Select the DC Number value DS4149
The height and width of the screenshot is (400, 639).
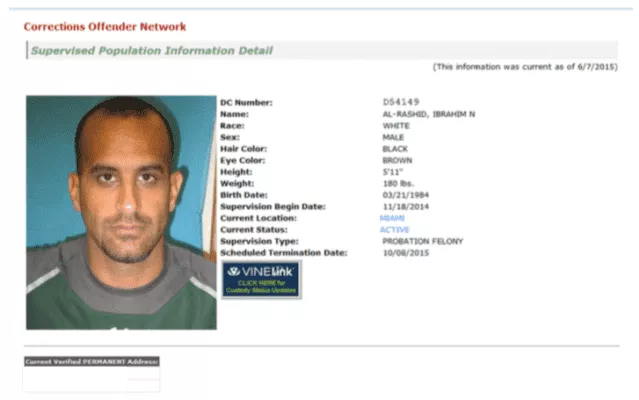pyautogui.click(x=401, y=102)
